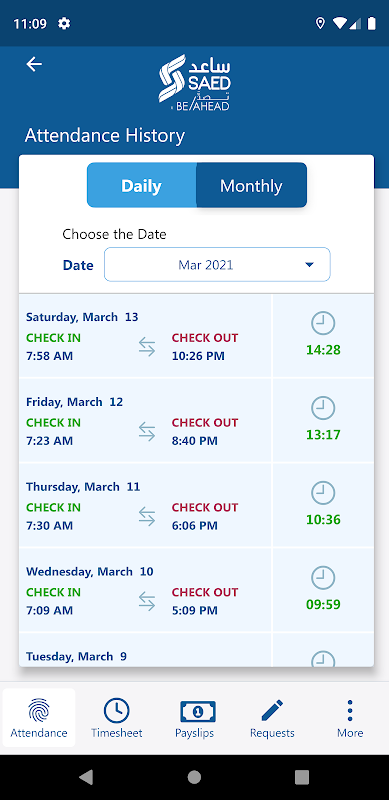Open Attendance fingerprint tab
The image size is (389, 800).
point(39,718)
